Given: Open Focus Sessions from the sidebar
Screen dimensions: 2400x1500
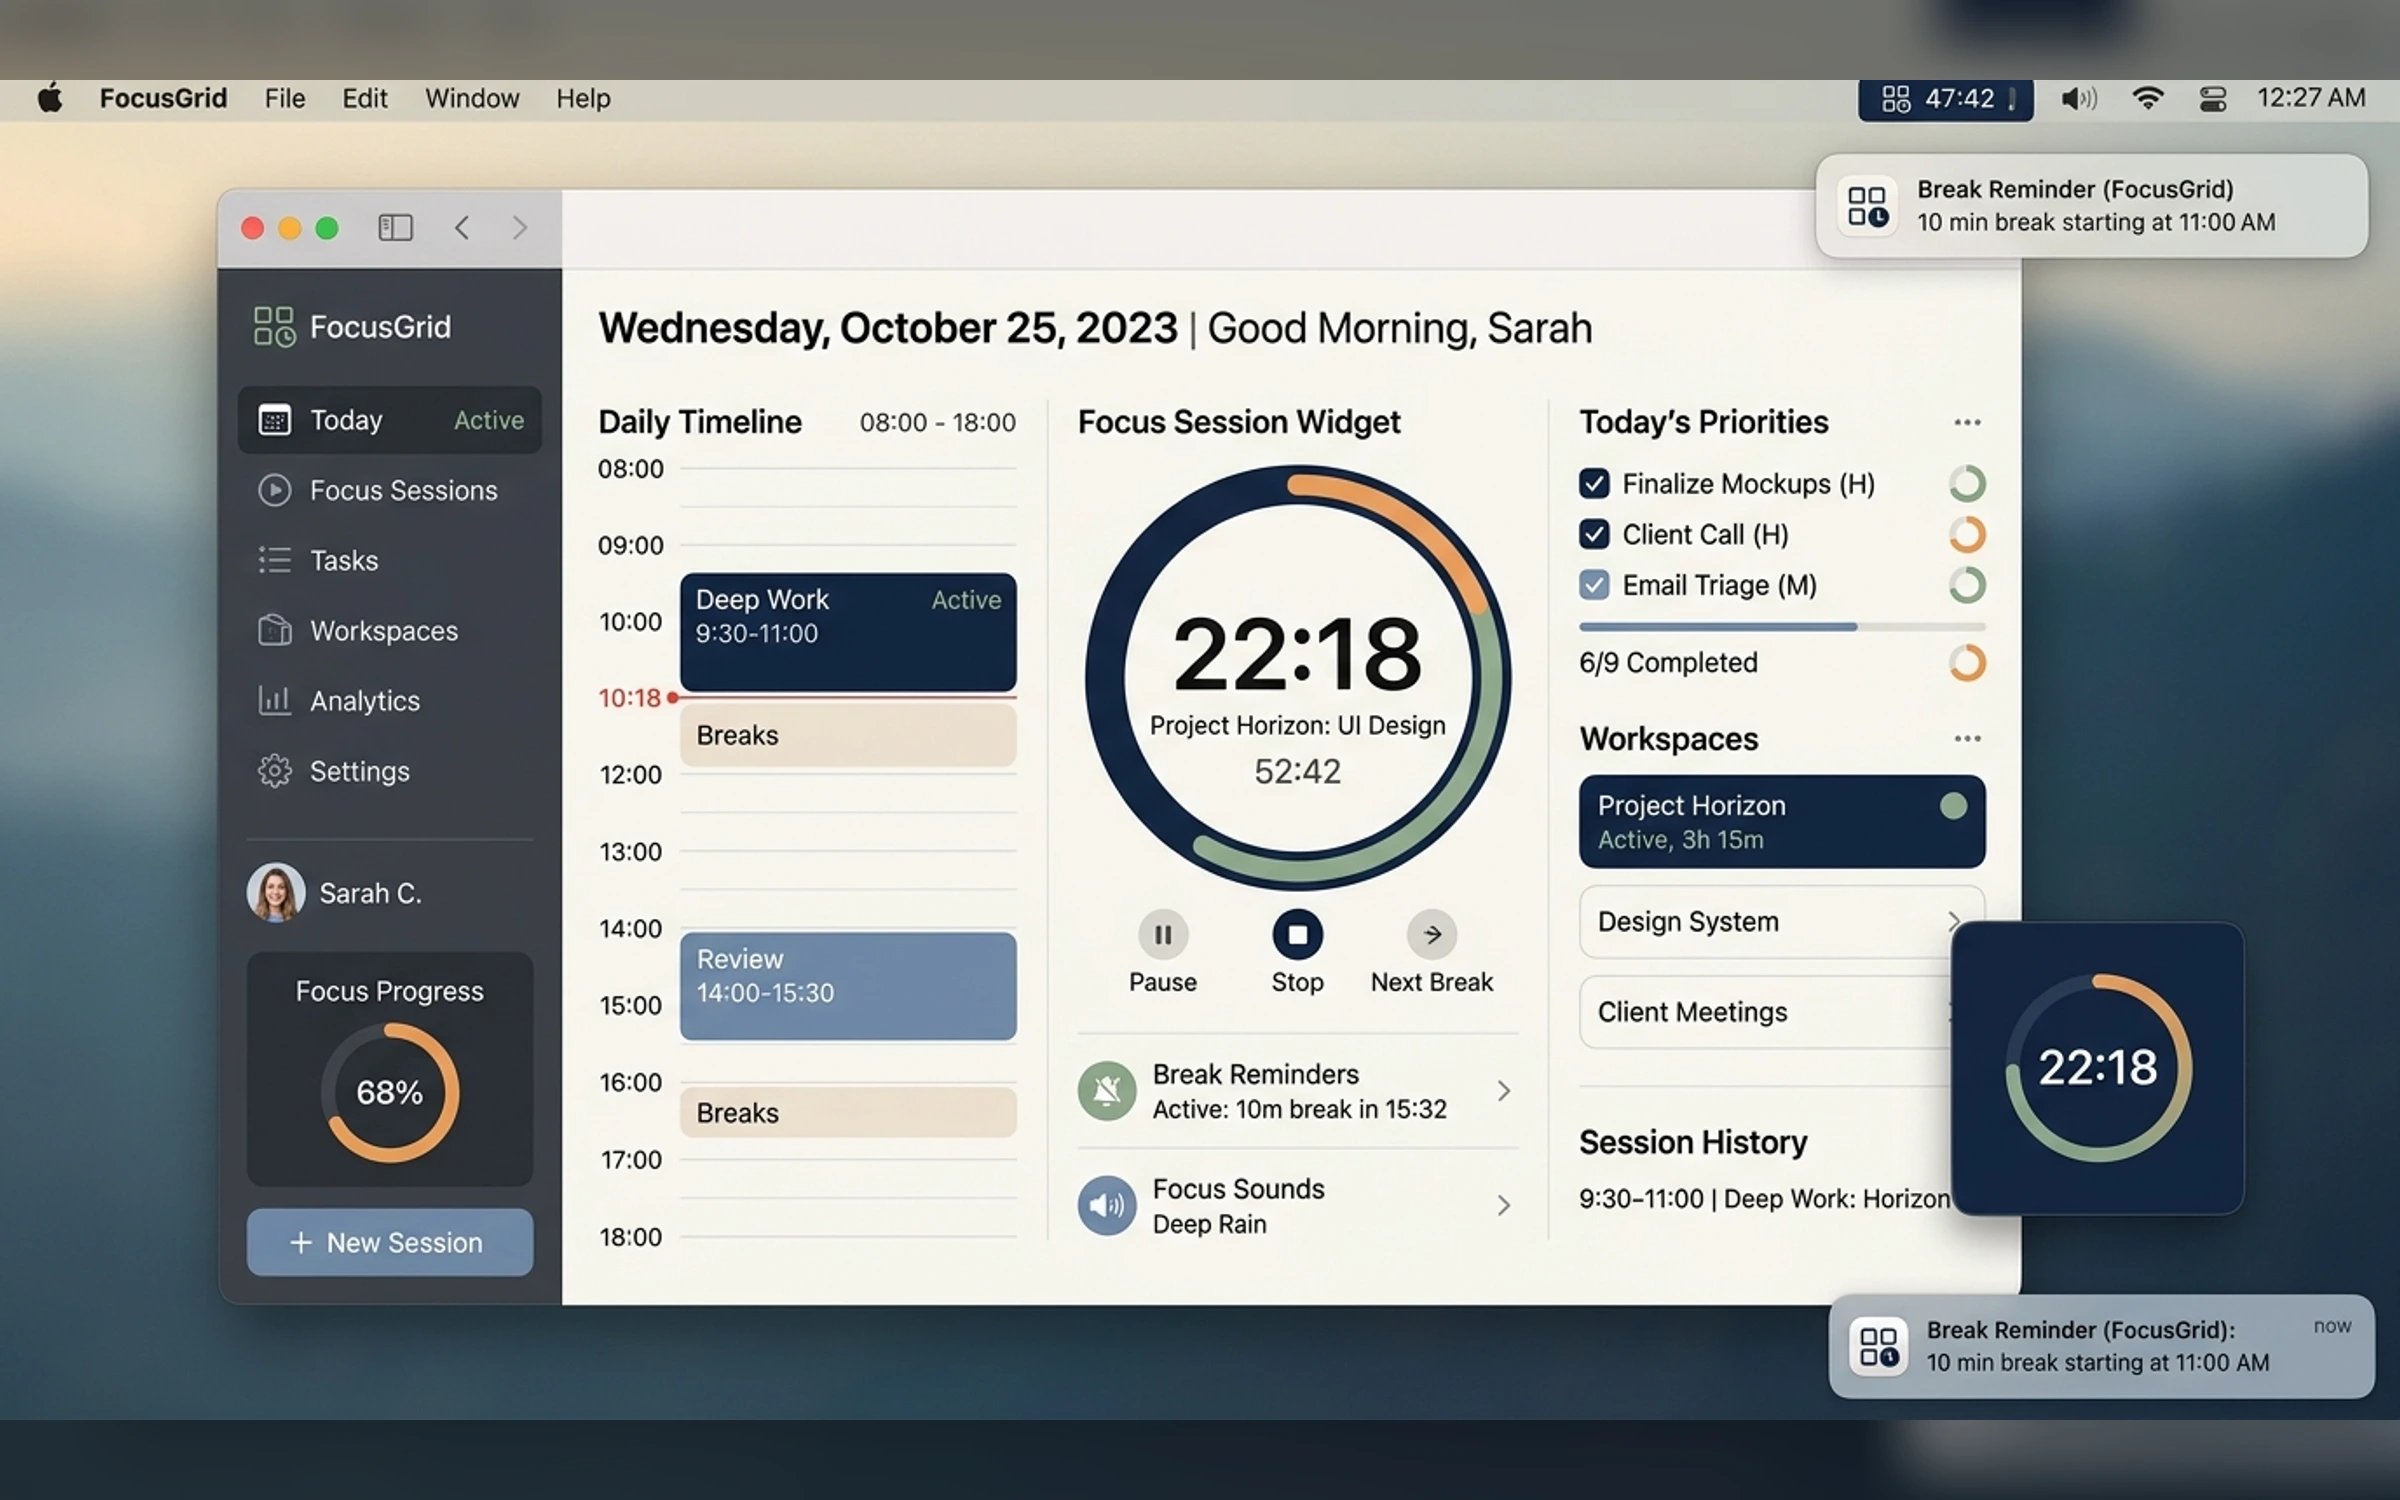Looking at the screenshot, I should pyautogui.click(x=390, y=490).
